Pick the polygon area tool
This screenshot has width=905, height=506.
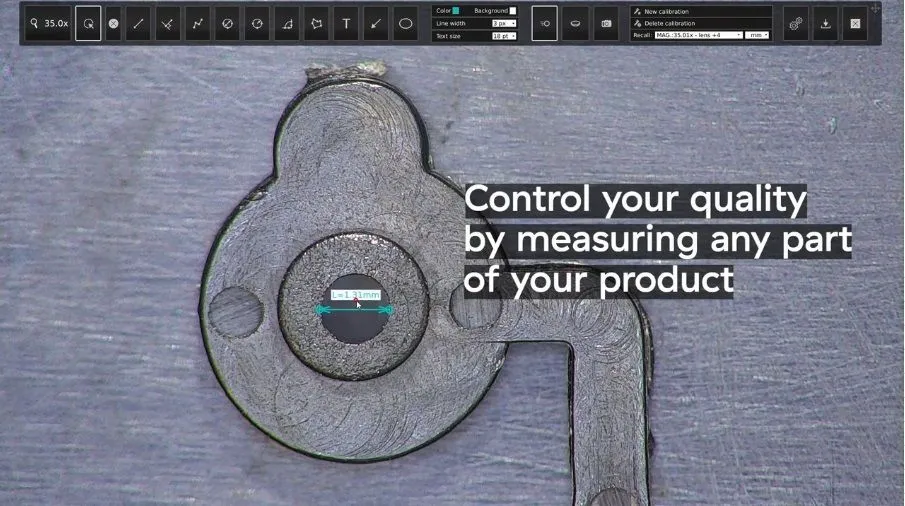coord(317,23)
